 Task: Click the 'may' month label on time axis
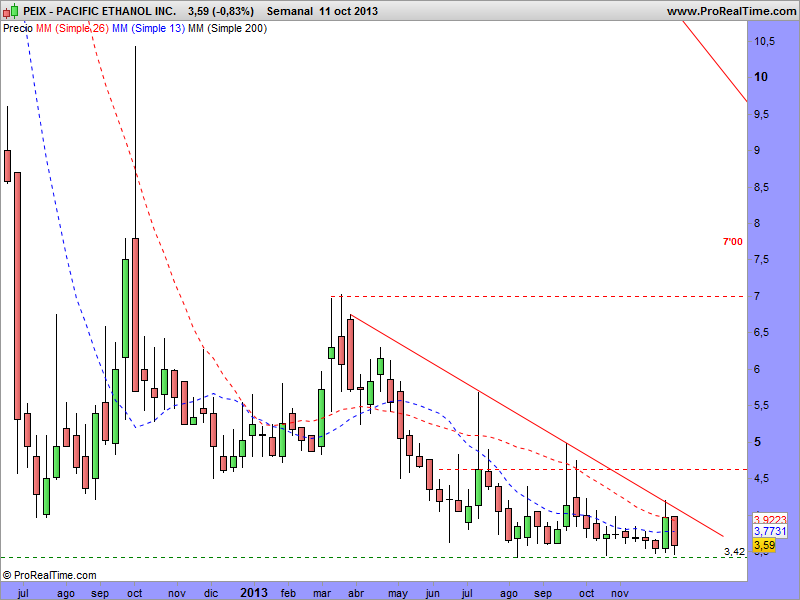coord(398,594)
